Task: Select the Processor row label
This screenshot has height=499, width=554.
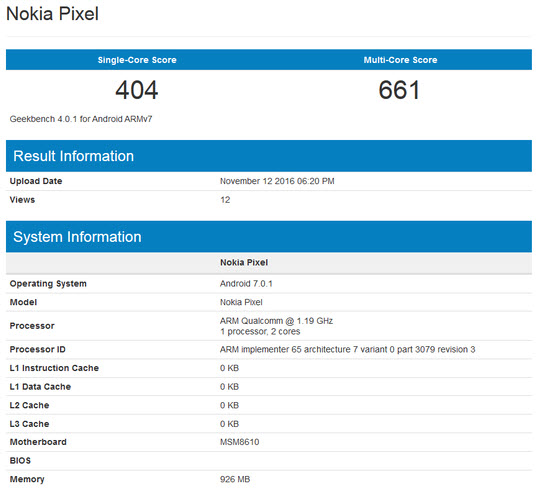Action: coord(32,326)
